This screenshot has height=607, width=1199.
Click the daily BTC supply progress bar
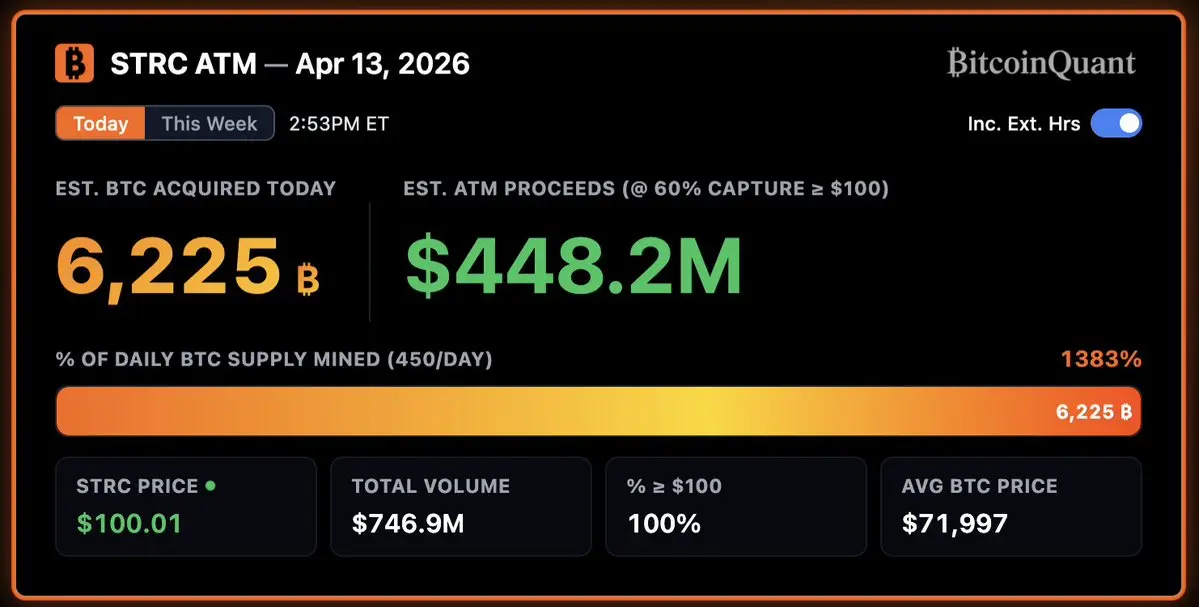click(x=599, y=411)
